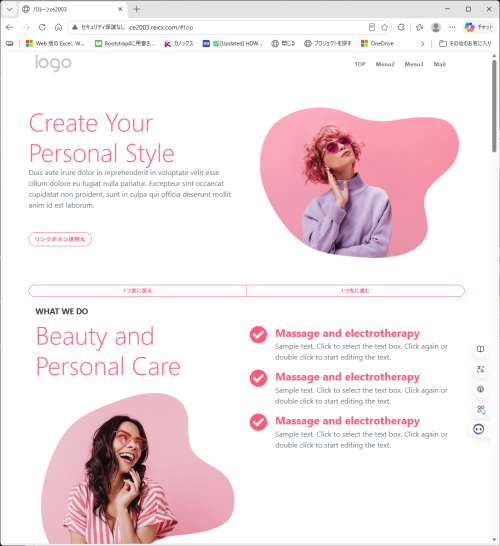The width and height of the screenshot is (500, 546).
Task: Click the right half of the pagination bar
Action: click(356, 291)
